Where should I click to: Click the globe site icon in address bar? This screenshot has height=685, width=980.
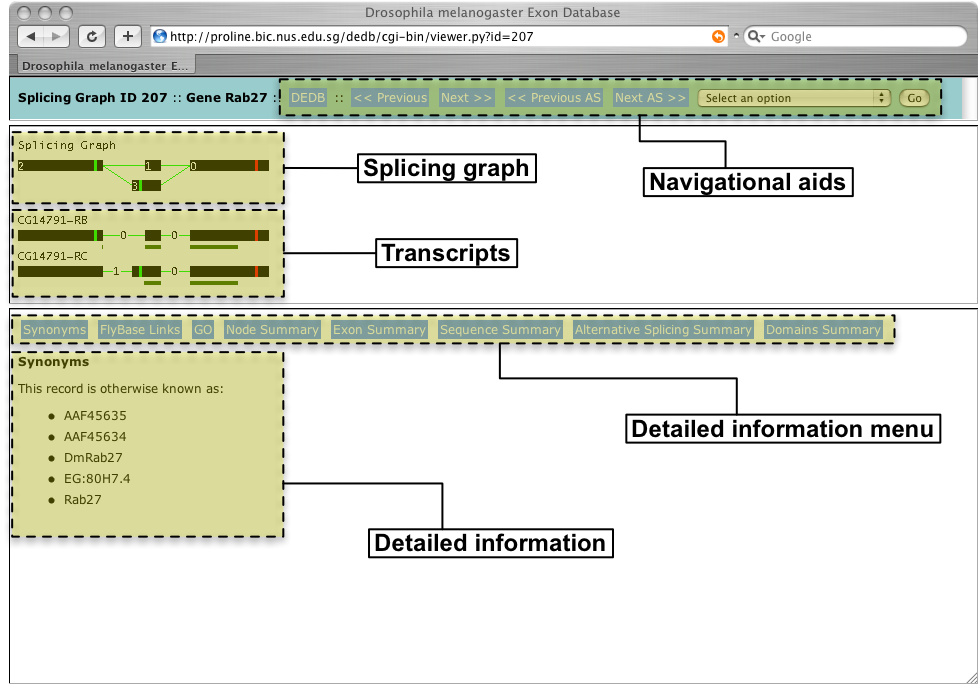coord(160,36)
